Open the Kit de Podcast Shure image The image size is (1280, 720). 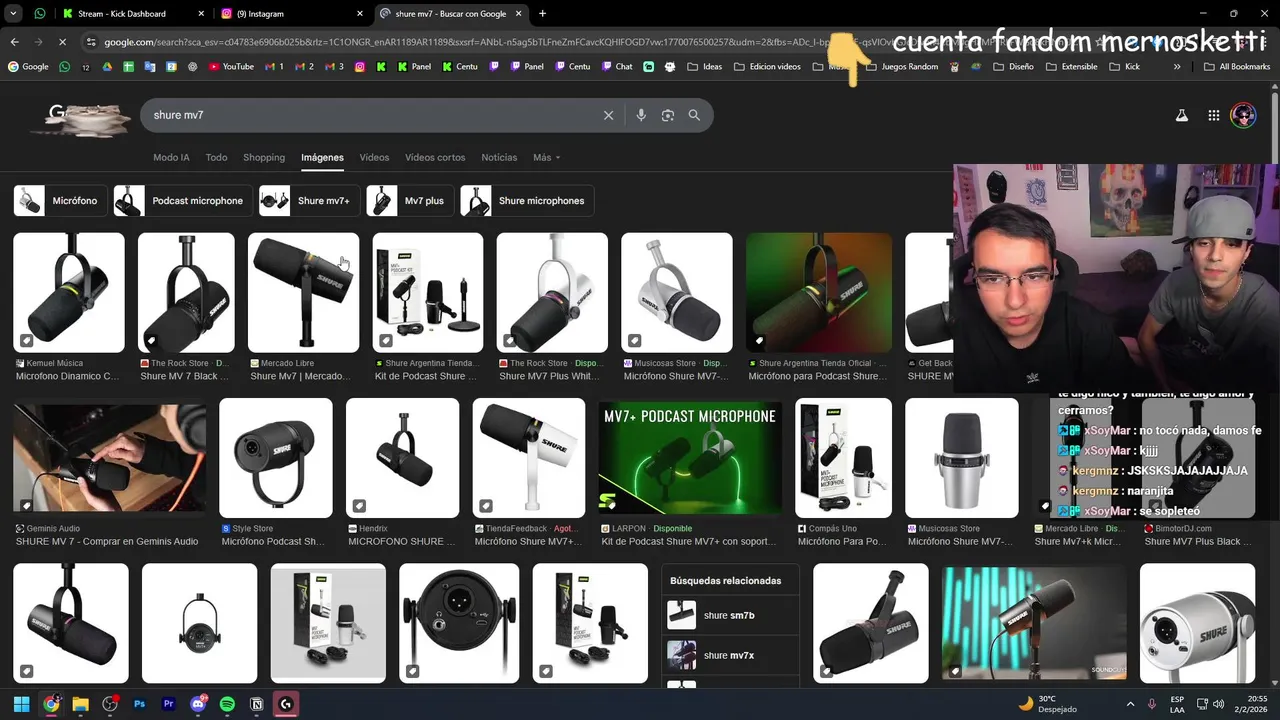point(428,293)
